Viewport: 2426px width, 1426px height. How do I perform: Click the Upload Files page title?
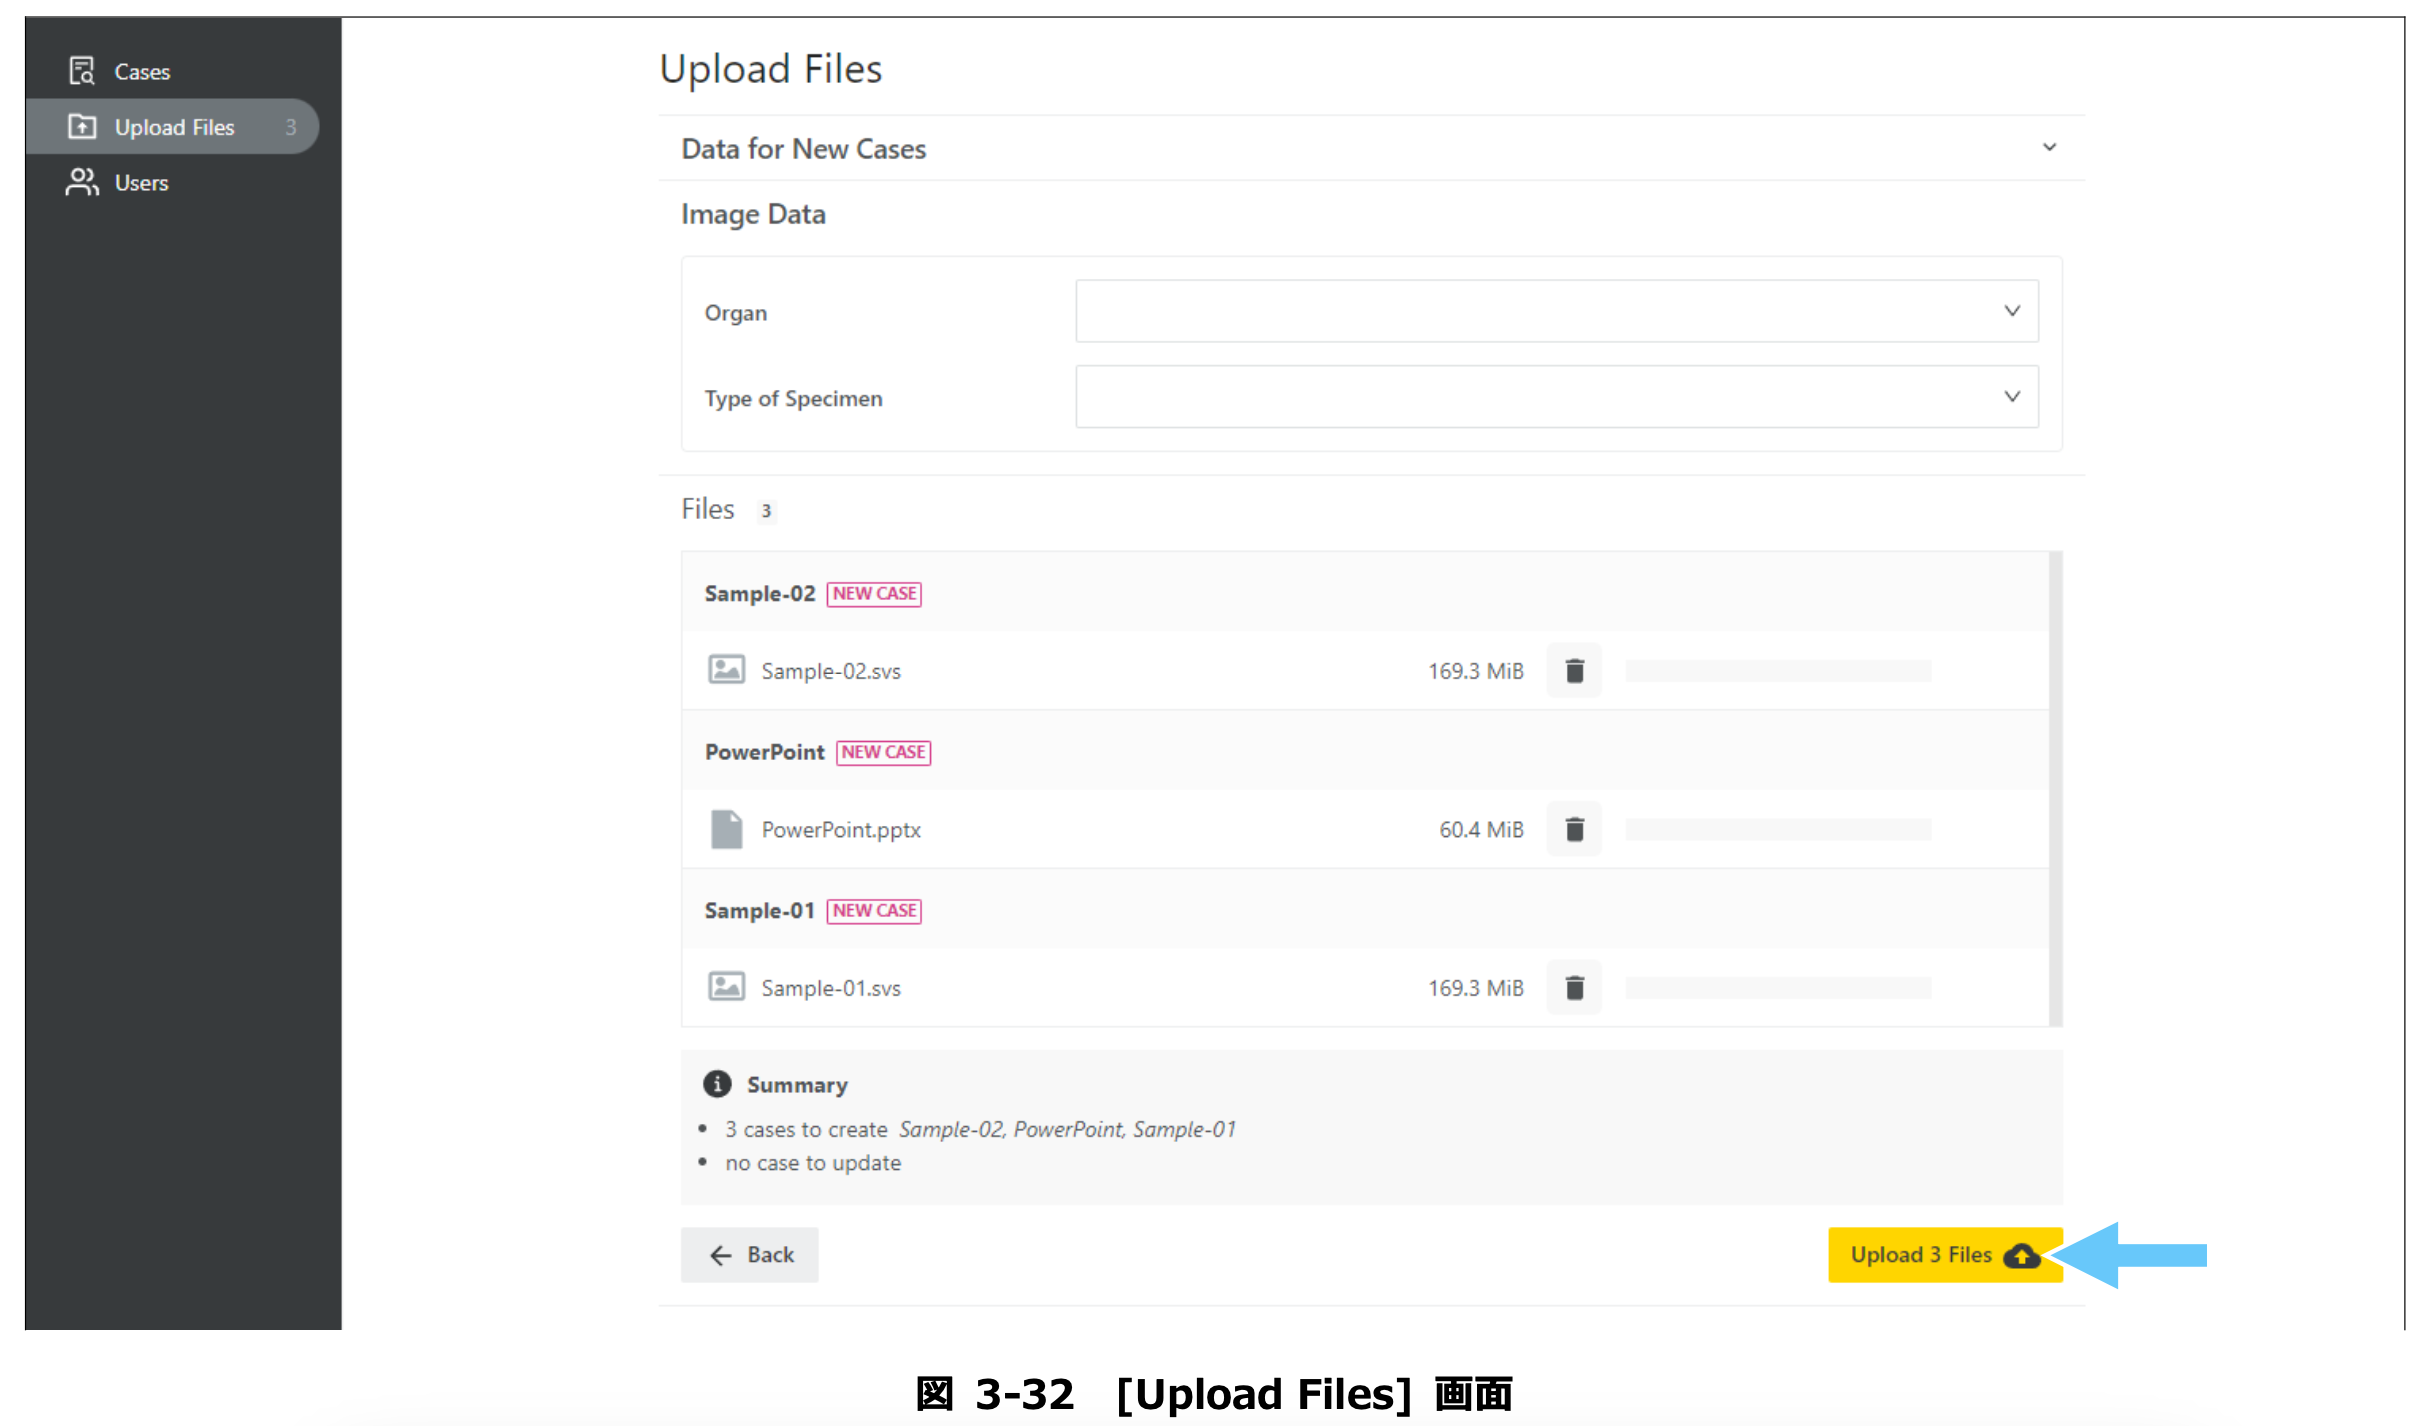pyautogui.click(x=770, y=69)
